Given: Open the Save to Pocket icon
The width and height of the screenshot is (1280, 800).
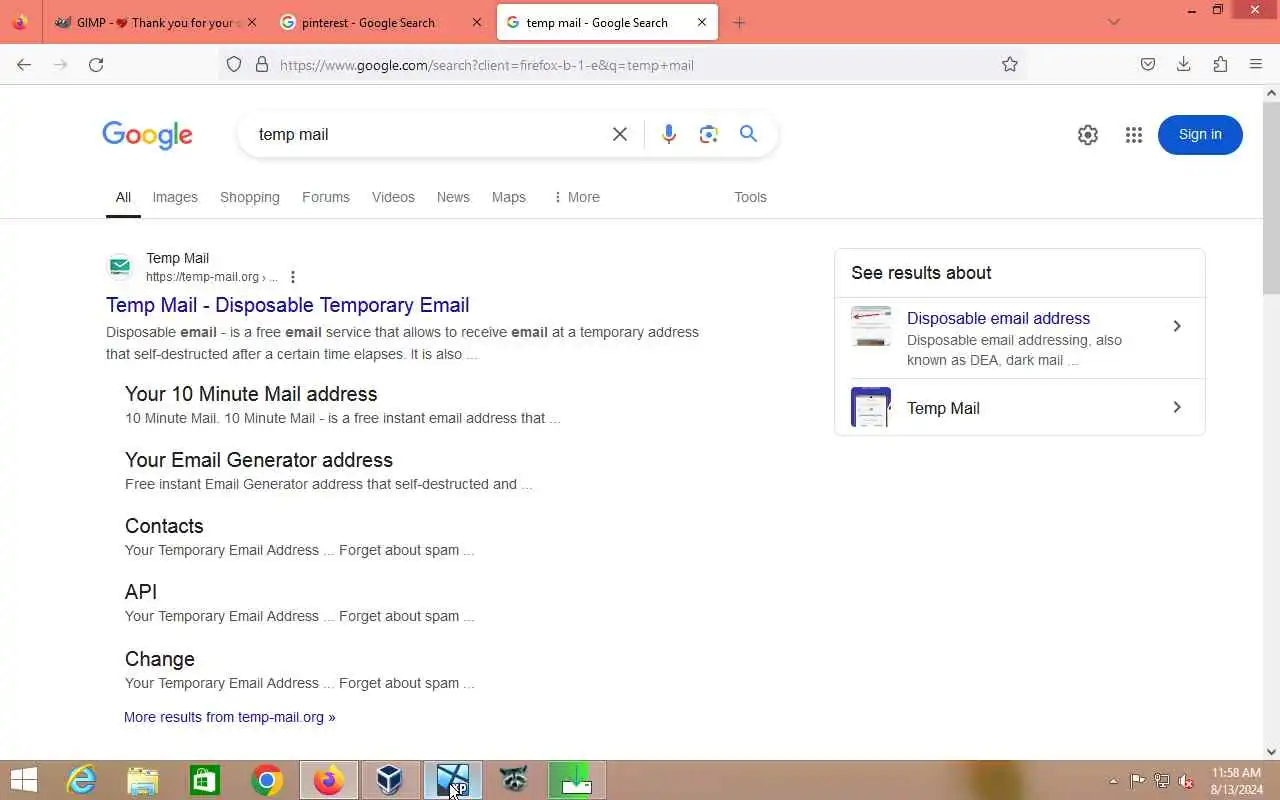Looking at the screenshot, I should (x=1148, y=65).
